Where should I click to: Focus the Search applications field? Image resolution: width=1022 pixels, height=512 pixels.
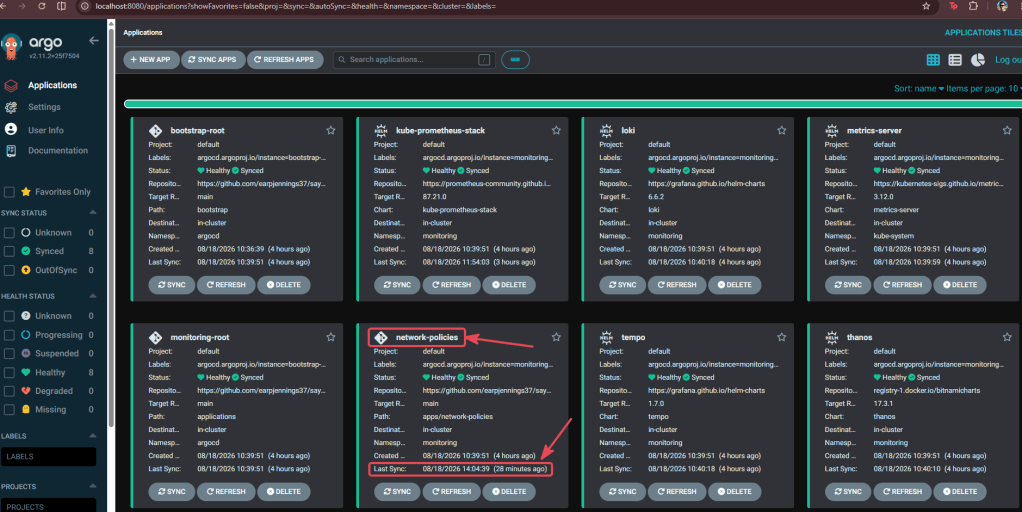pyautogui.click(x=414, y=60)
